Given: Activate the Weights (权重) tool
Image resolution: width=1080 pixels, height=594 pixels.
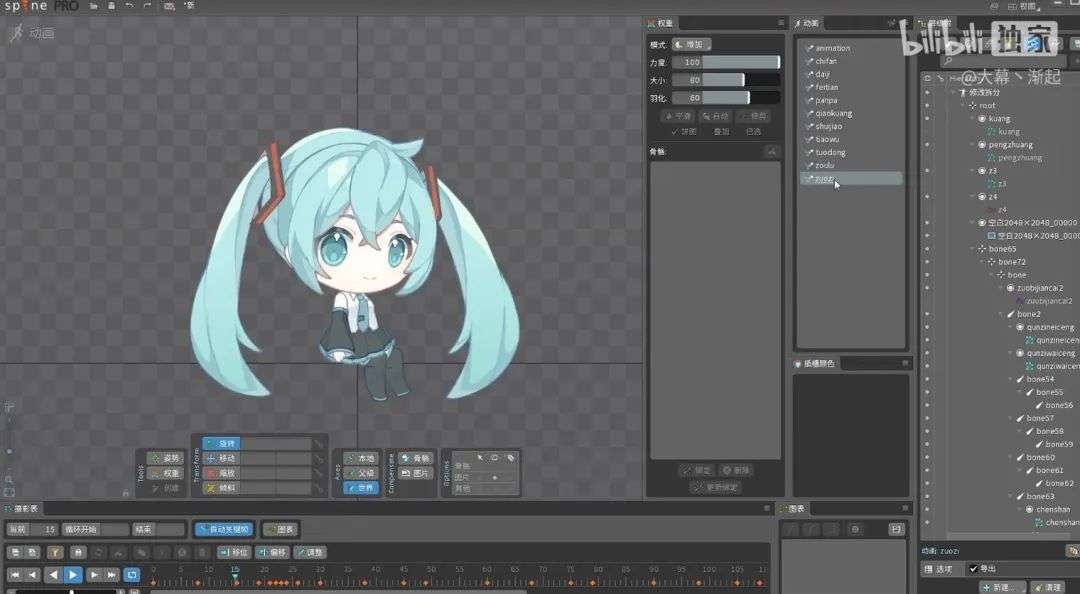Looking at the screenshot, I should tap(165, 473).
